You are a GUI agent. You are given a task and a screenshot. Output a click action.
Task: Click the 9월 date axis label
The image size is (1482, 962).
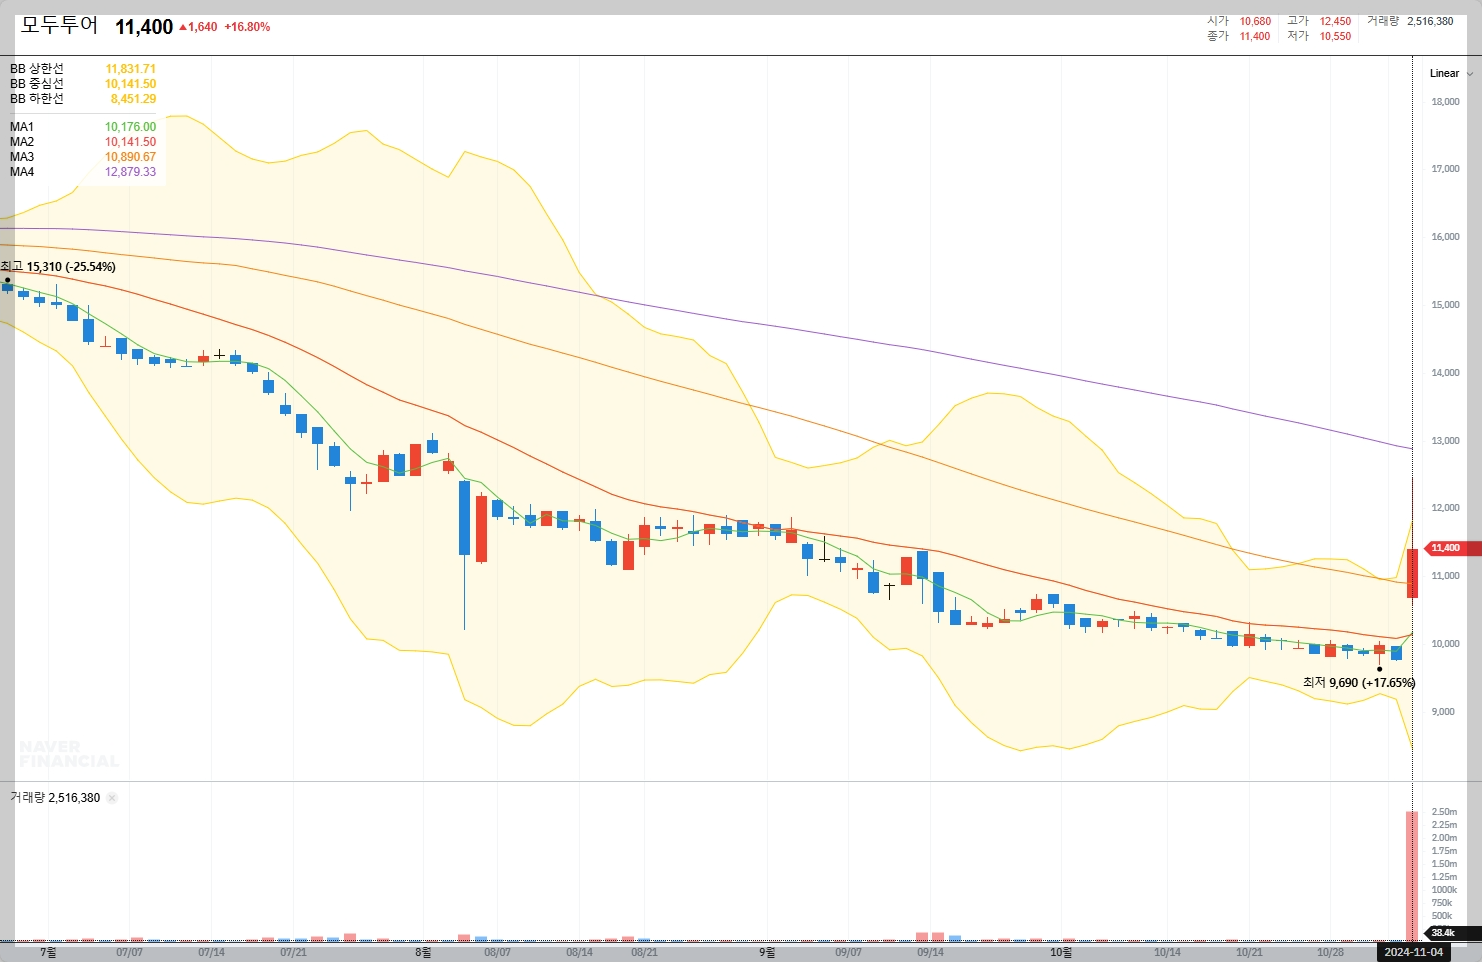coord(766,952)
